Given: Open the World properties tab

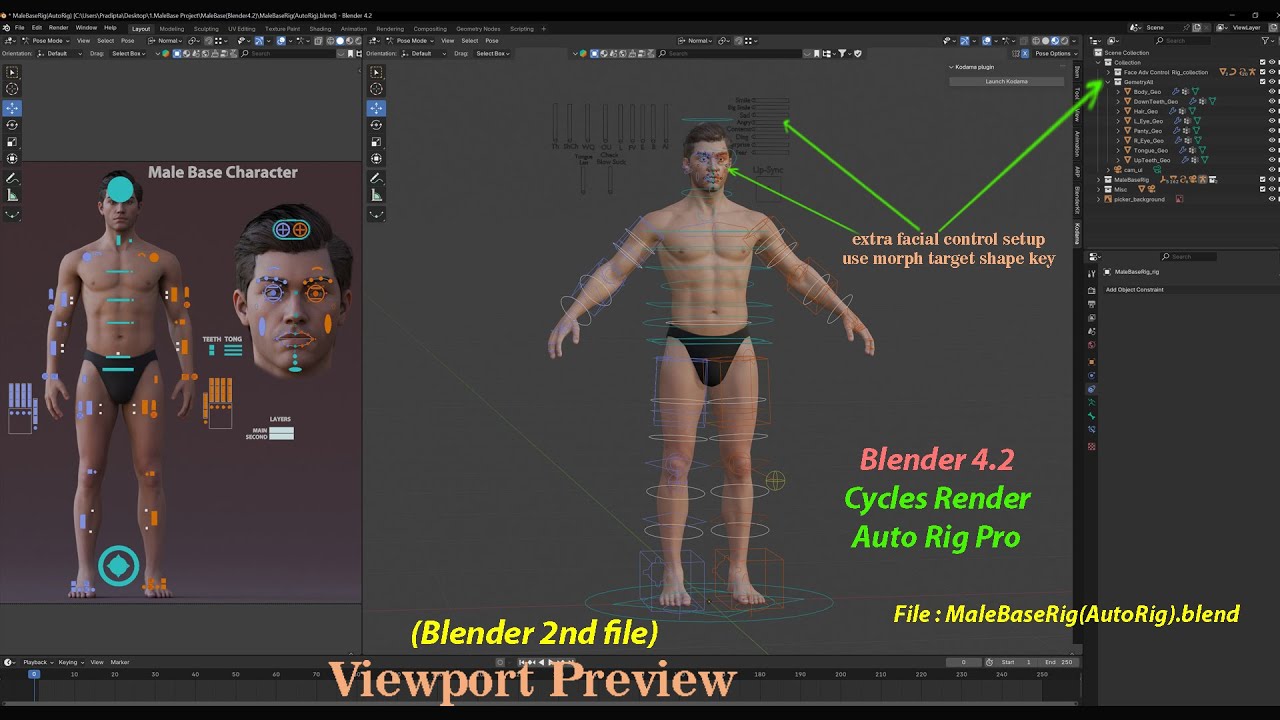Looking at the screenshot, I should (1091, 345).
